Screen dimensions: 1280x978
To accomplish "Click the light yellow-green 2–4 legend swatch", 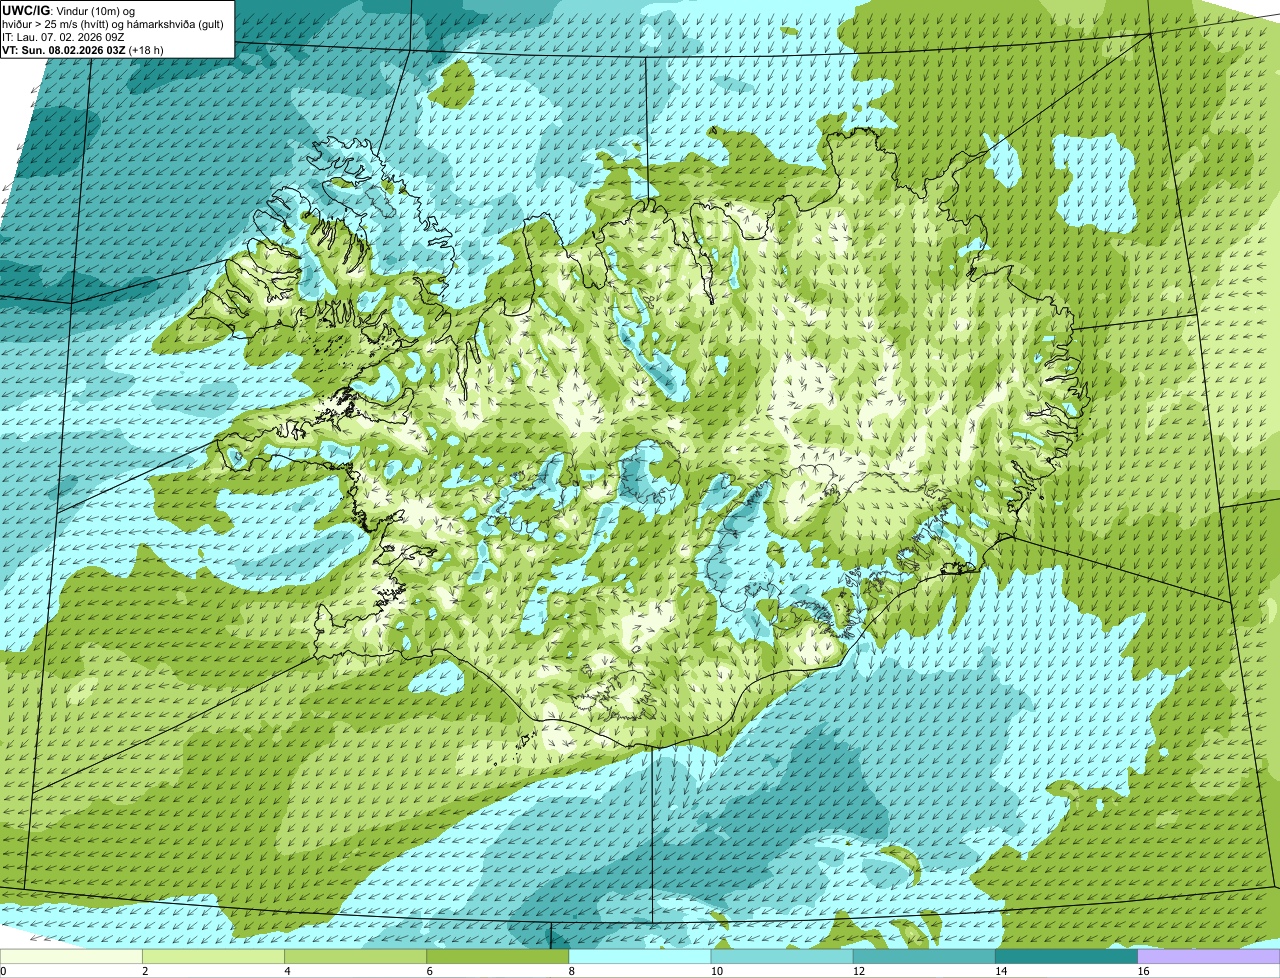I will (x=214, y=957).
